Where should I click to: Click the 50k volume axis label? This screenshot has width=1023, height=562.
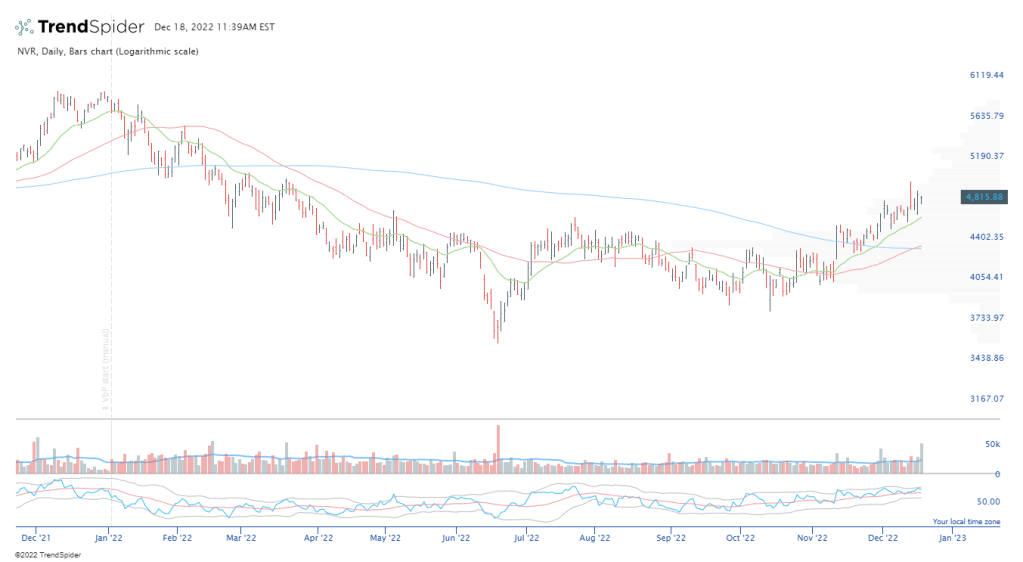point(993,443)
